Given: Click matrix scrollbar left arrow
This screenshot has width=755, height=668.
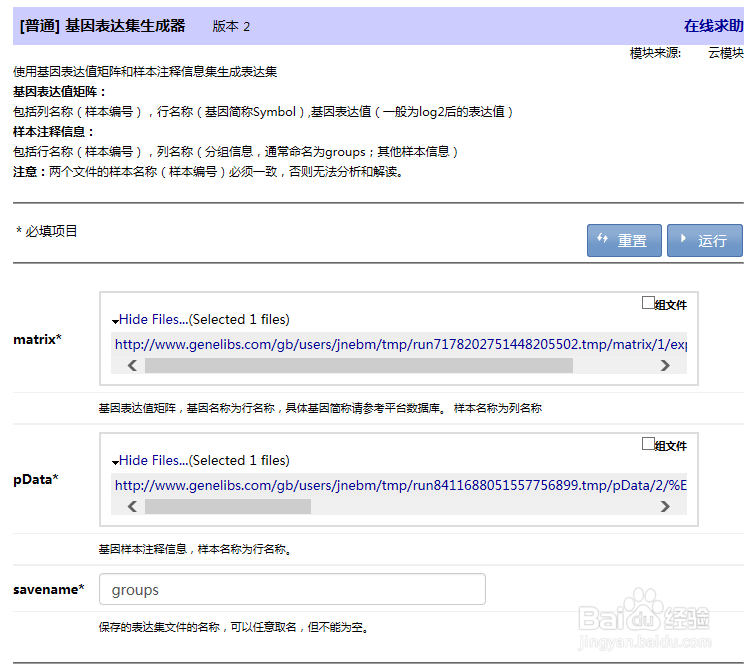Looking at the screenshot, I should [x=132, y=366].
